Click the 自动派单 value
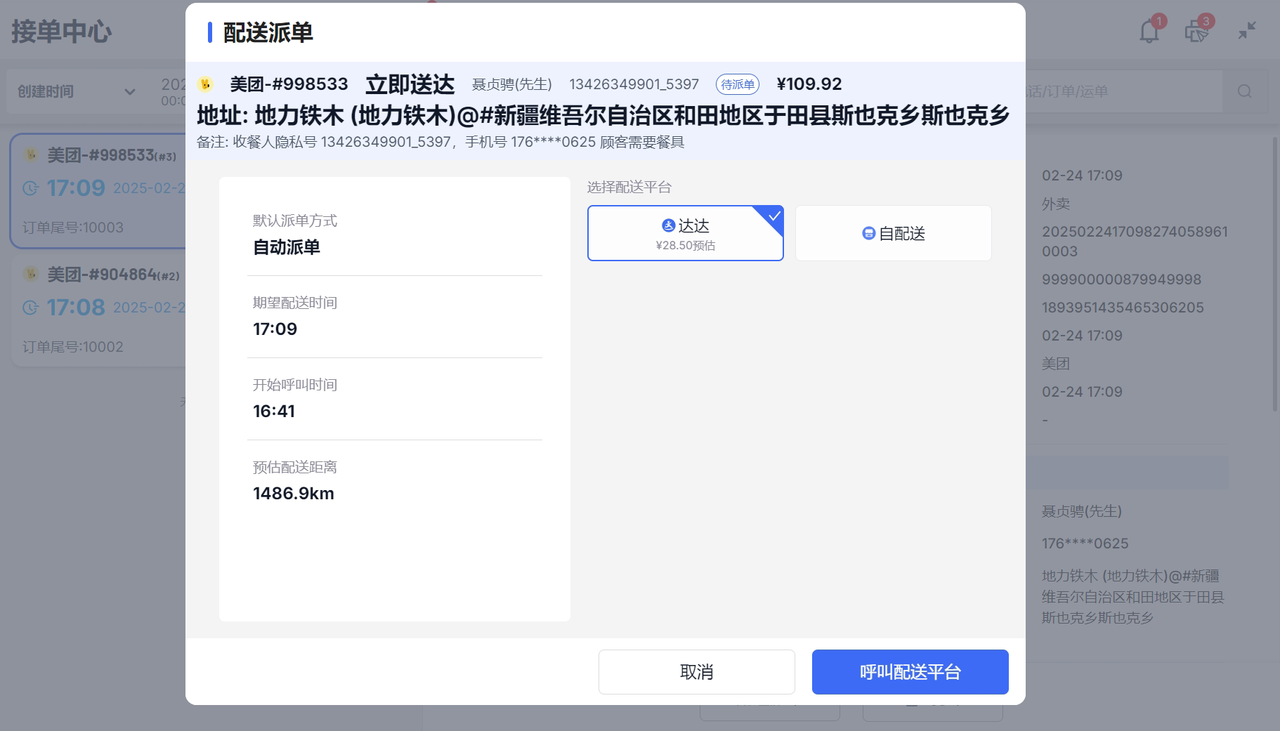The image size is (1280, 731). 287,247
